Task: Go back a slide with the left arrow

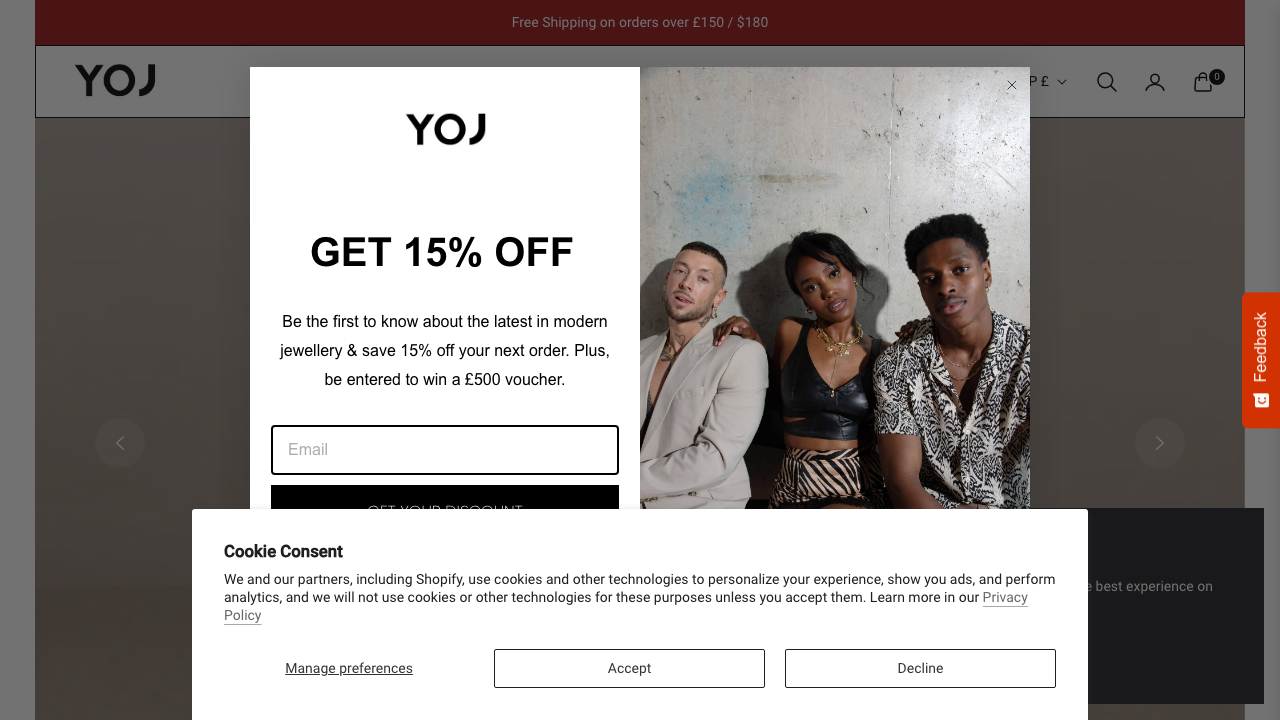Action: pos(120,443)
